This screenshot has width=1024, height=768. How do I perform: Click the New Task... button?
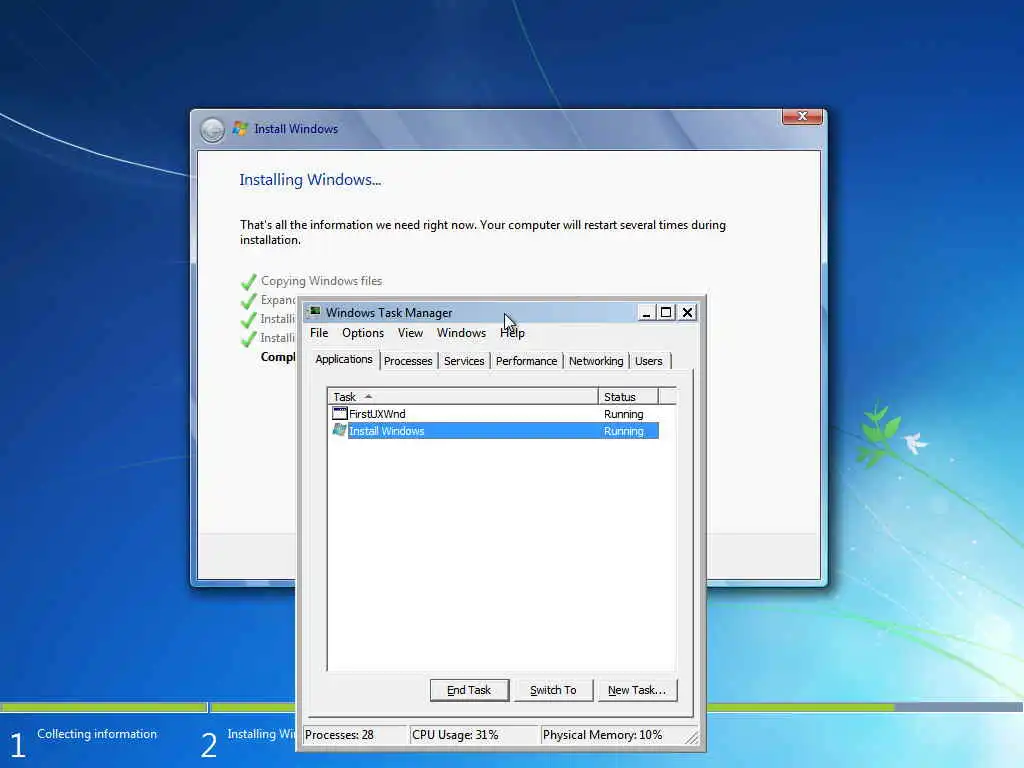[x=637, y=690]
